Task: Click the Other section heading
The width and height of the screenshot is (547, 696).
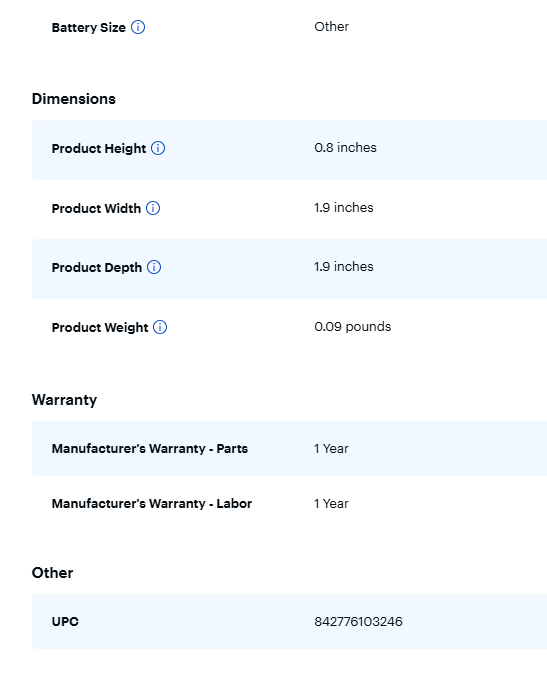Action: pos(52,573)
